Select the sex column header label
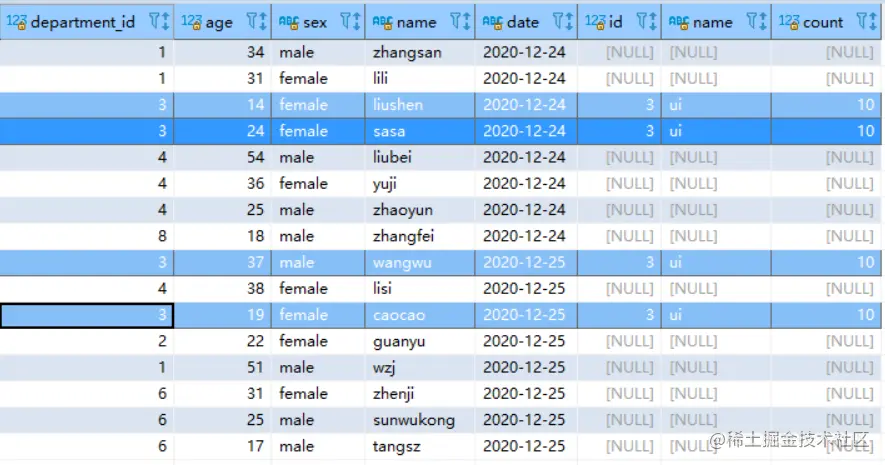The image size is (885, 465). (315, 23)
